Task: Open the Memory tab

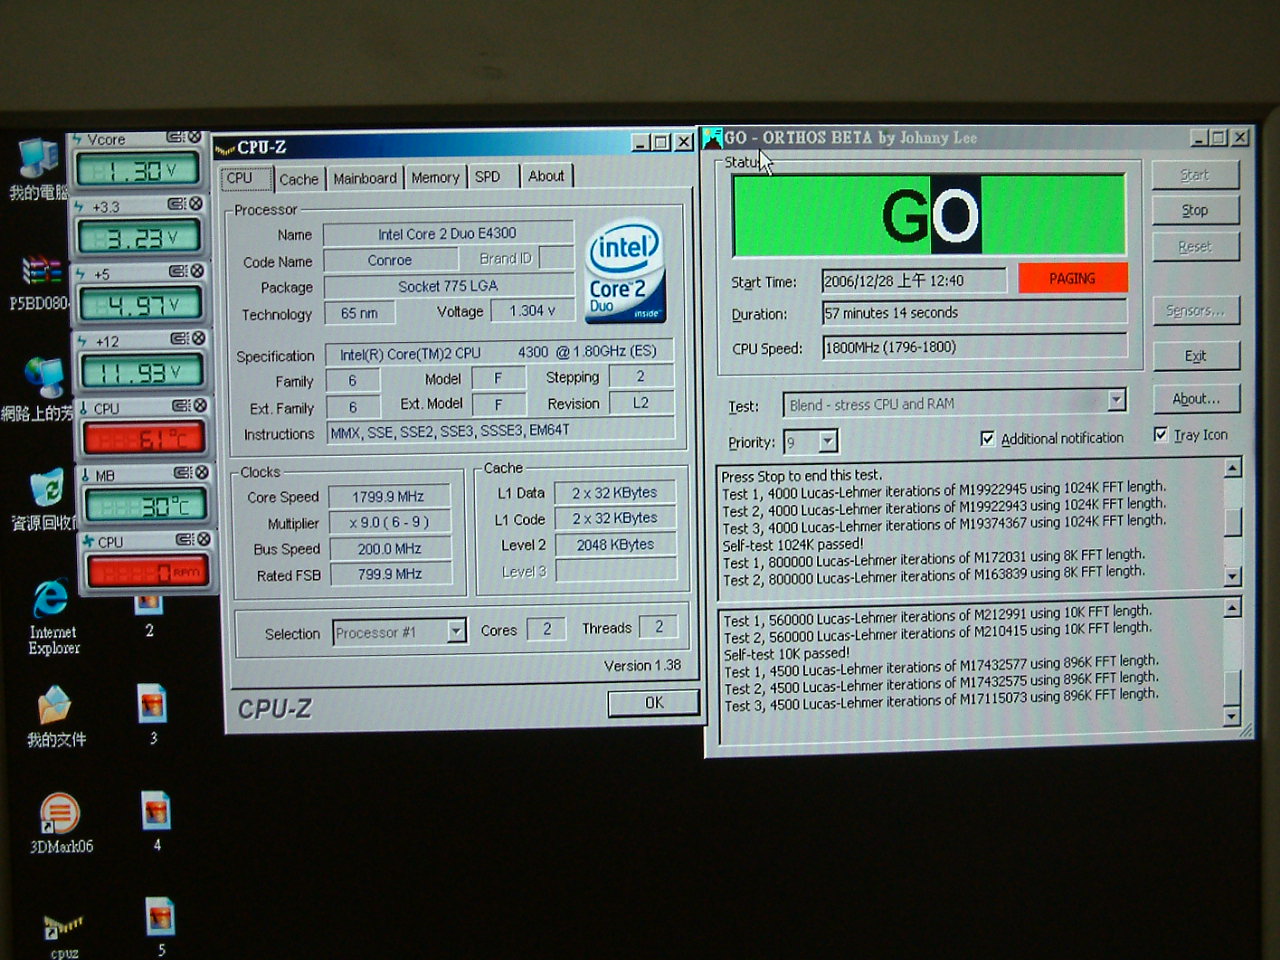Action: [x=435, y=177]
